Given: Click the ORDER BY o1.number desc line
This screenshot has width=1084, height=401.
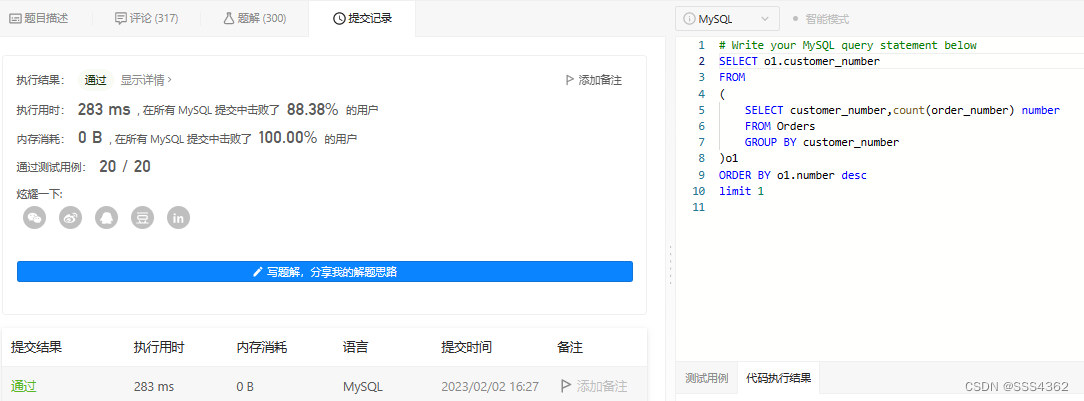Looking at the screenshot, I should pos(792,175).
